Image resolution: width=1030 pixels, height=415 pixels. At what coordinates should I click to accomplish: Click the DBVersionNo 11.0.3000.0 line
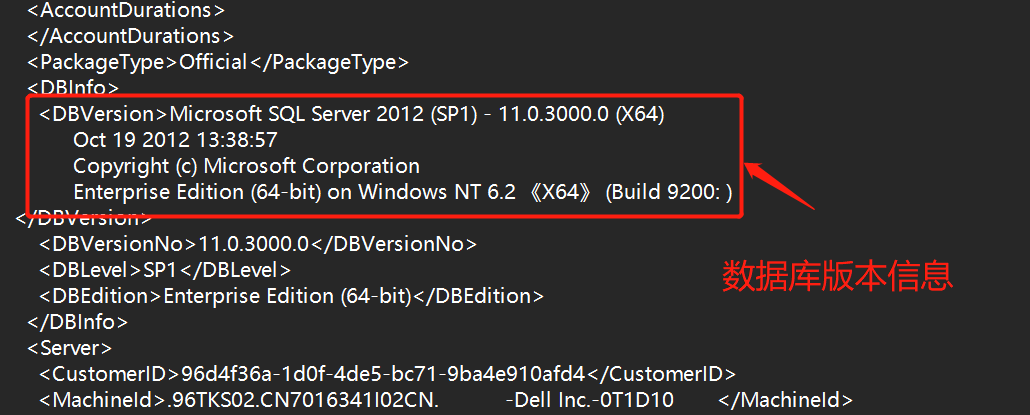258,244
